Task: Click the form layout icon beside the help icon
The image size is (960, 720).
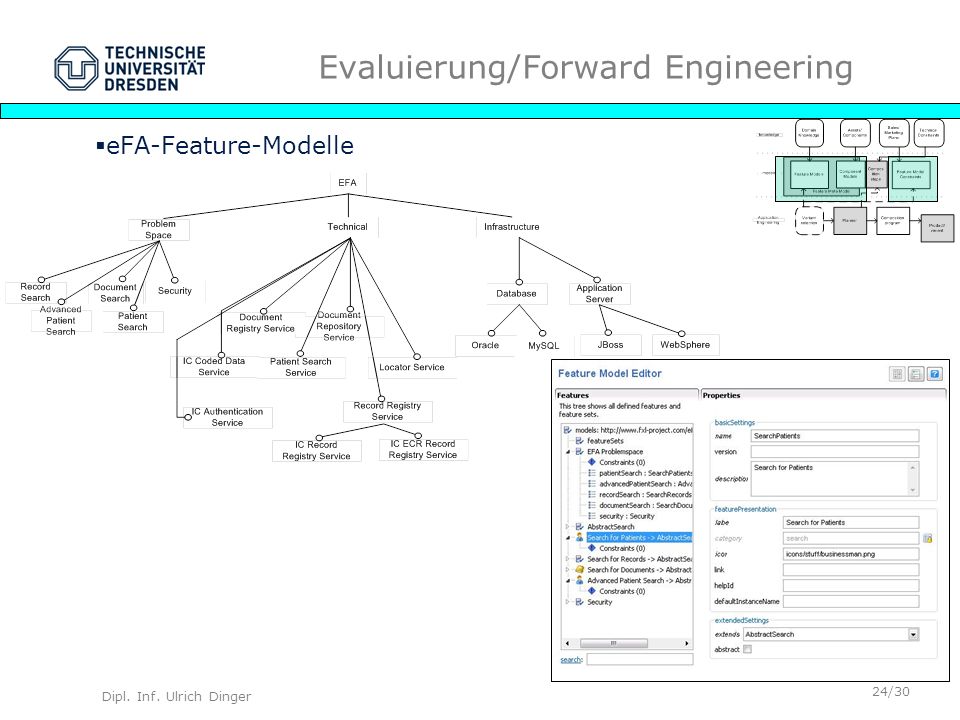Action: pos(915,373)
